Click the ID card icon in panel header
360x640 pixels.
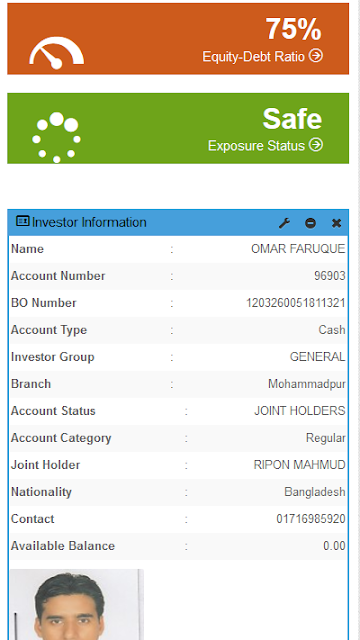pyautogui.click(x=23, y=221)
